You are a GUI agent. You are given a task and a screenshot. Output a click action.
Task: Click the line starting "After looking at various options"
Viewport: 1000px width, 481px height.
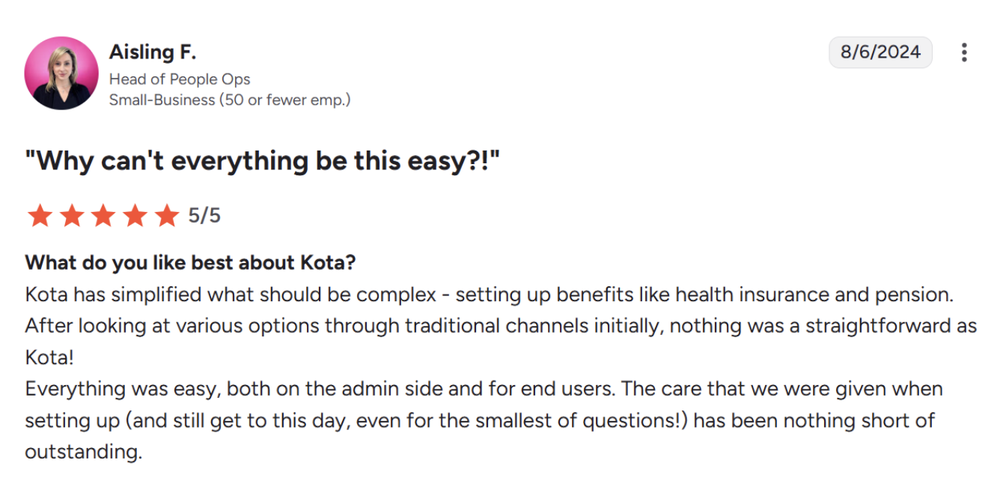point(501,327)
